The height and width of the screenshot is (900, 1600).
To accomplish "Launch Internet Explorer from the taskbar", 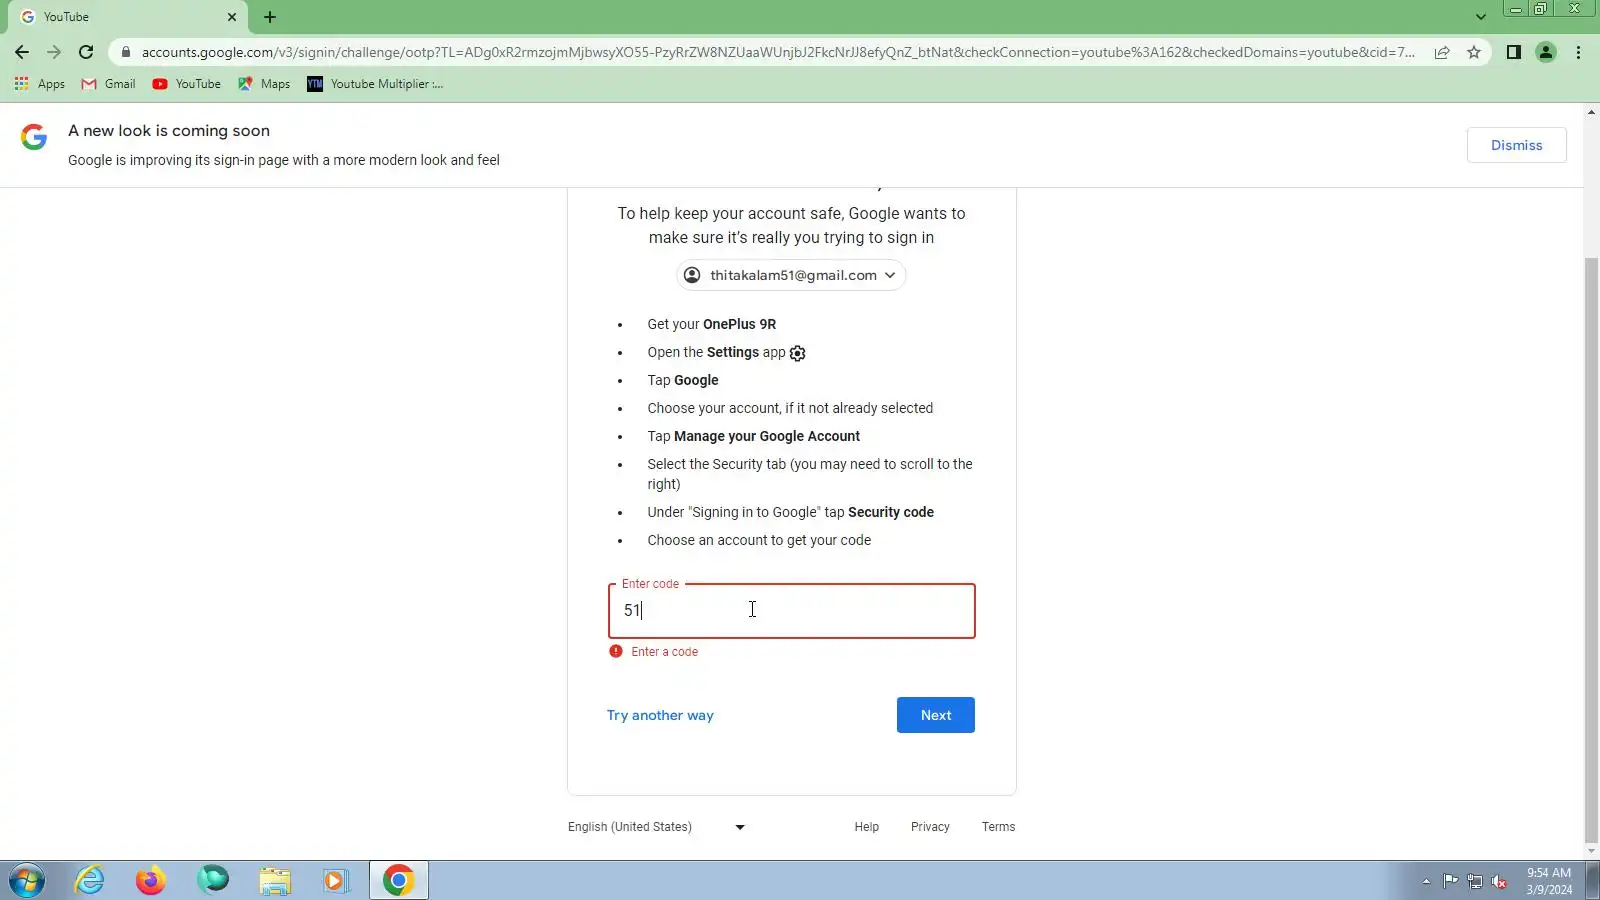I will (90, 881).
